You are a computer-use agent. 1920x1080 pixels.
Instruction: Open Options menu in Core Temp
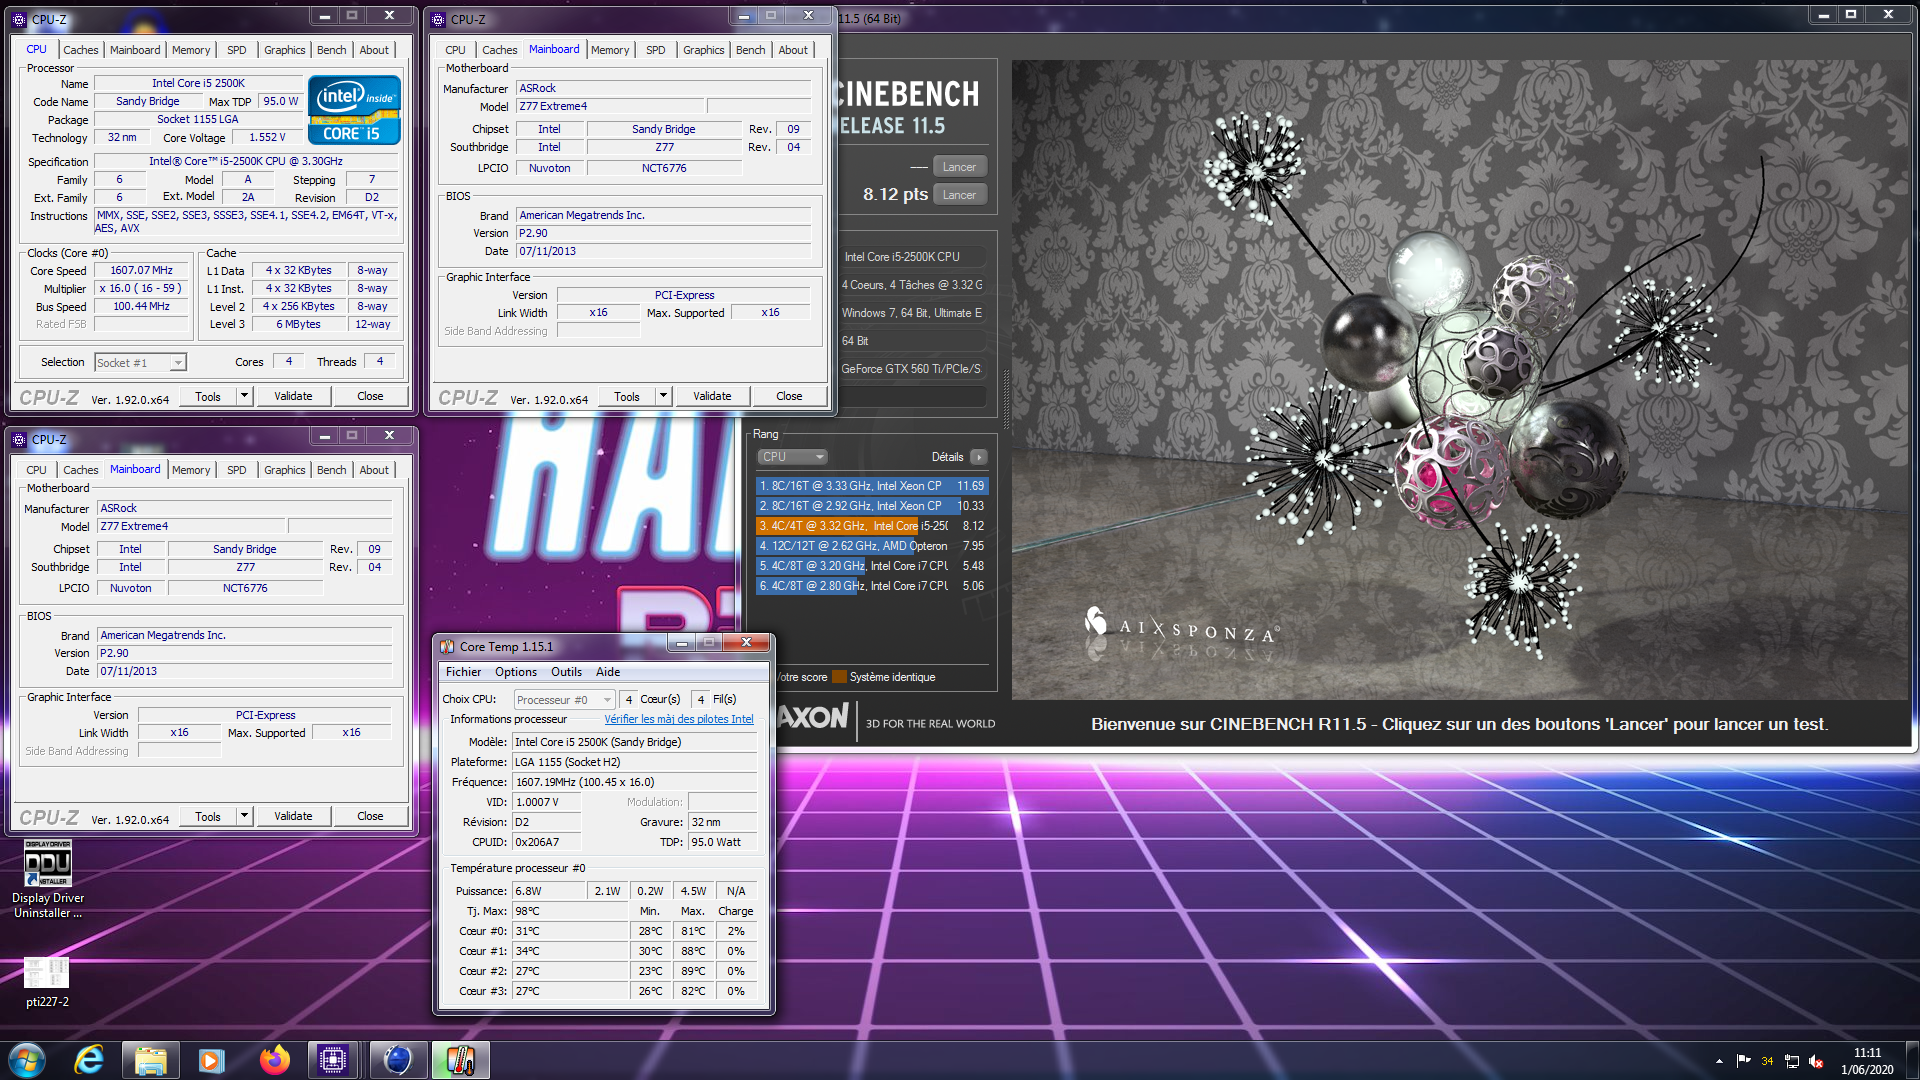(516, 672)
